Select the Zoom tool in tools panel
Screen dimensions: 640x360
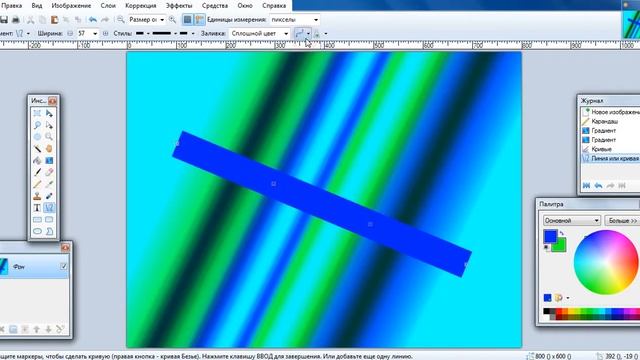click(49, 137)
